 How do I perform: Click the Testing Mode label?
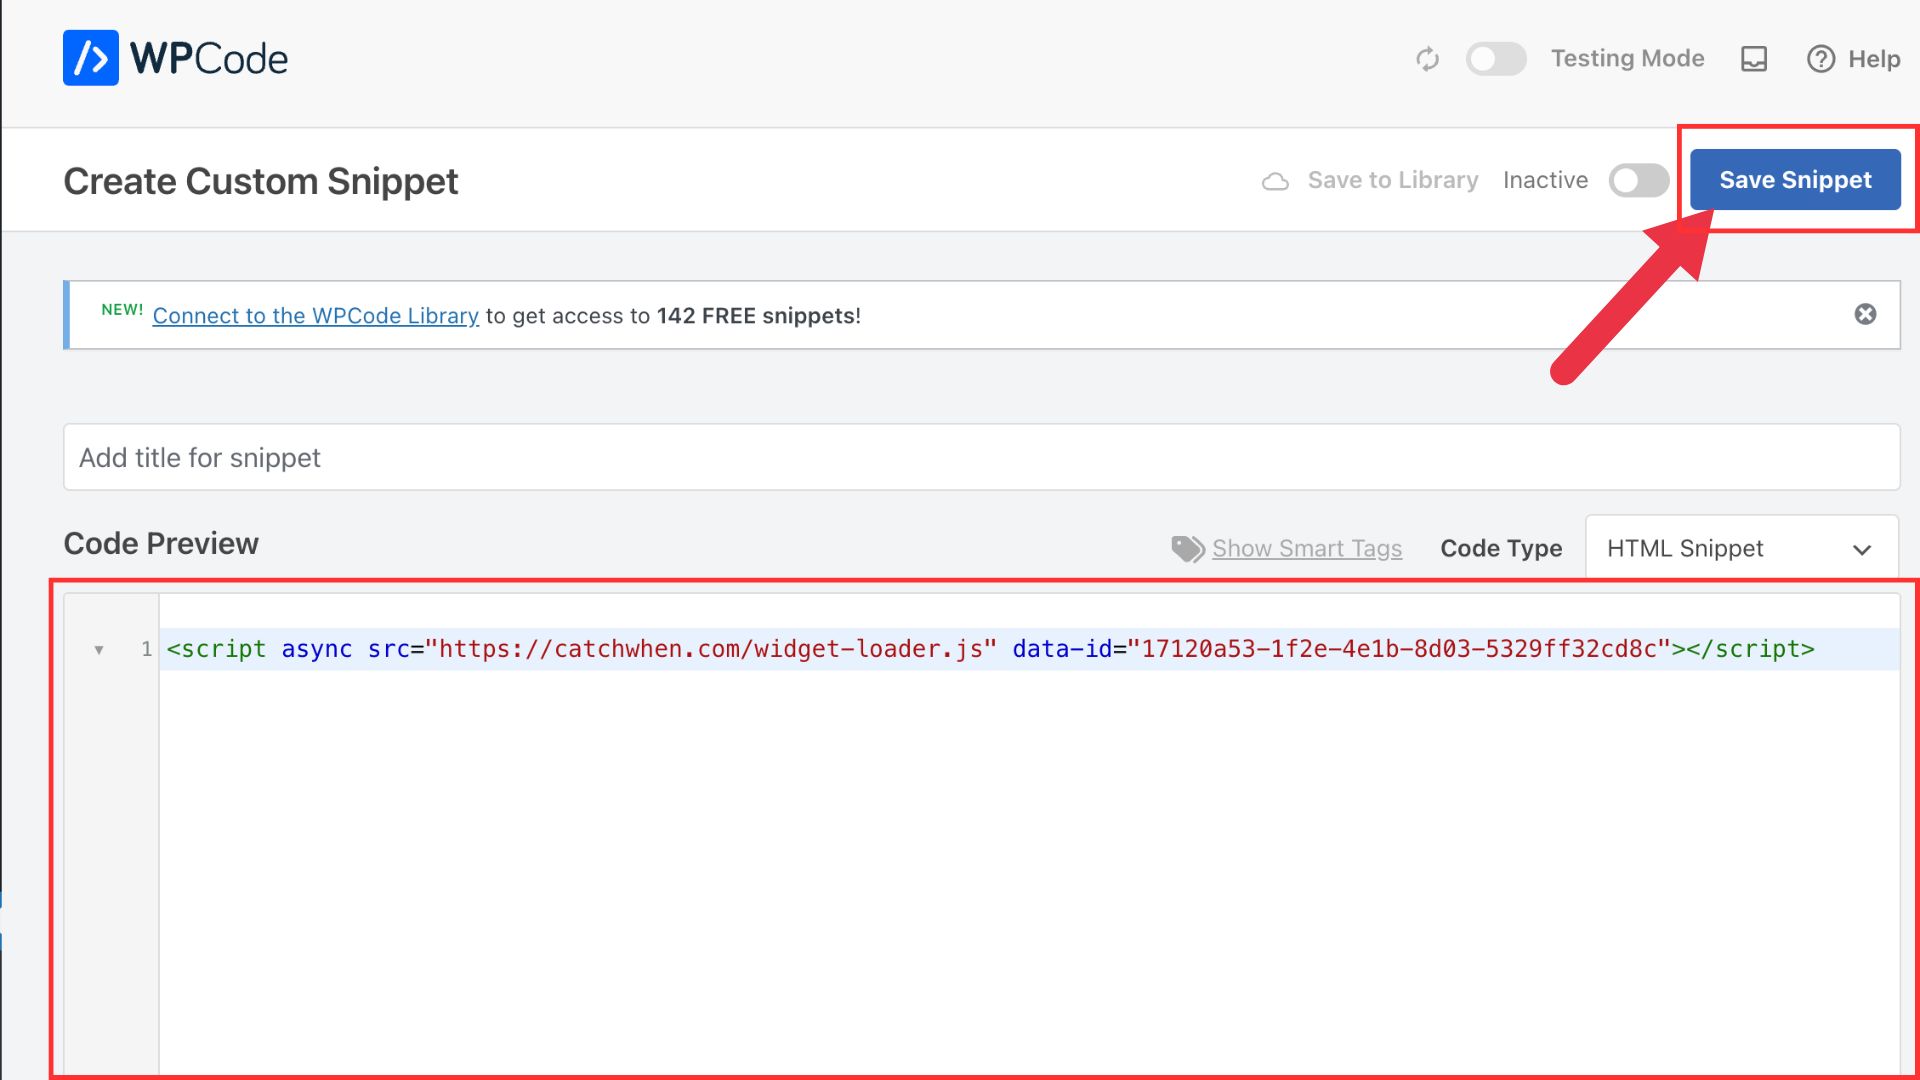pos(1627,59)
